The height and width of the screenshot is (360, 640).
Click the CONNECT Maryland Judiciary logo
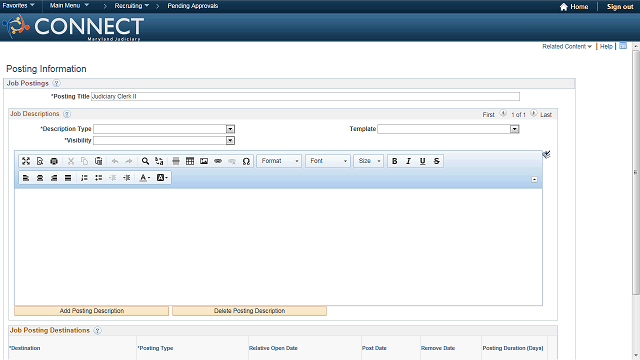point(73,27)
